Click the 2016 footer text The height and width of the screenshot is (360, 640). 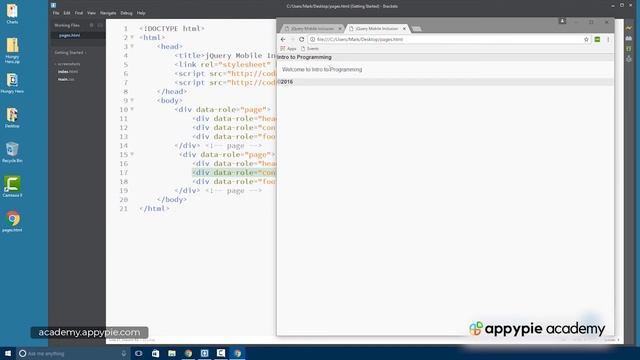pos(286,82)
